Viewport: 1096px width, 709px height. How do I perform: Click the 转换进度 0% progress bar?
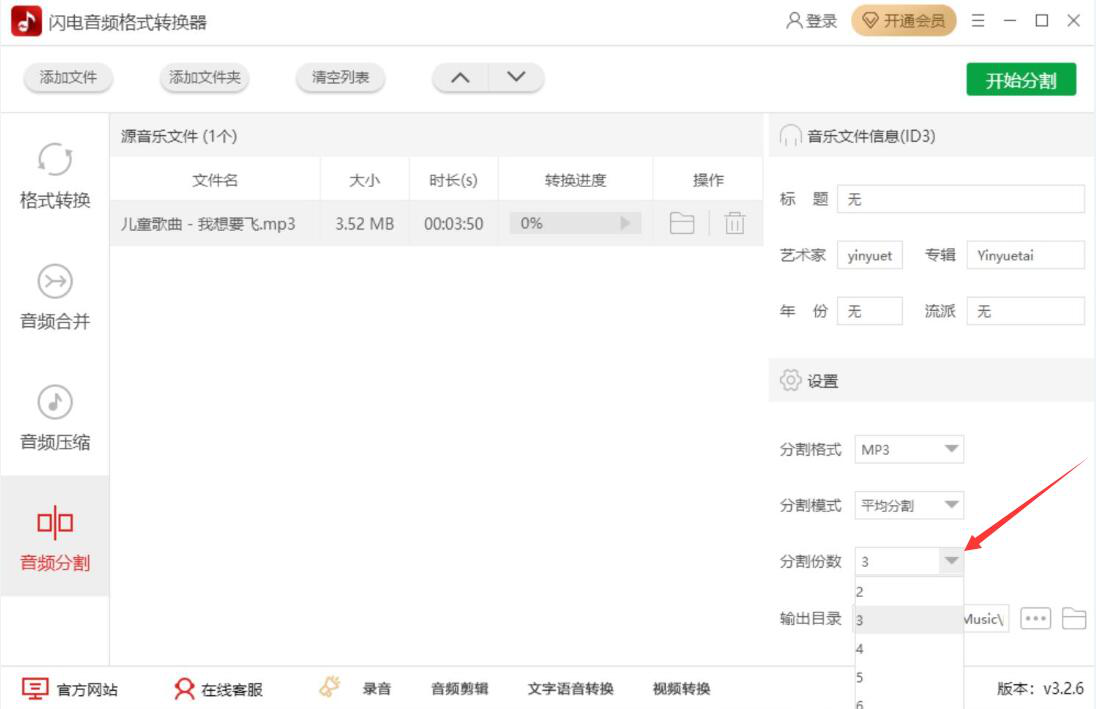pyautogui.click(x=575, y=223)
